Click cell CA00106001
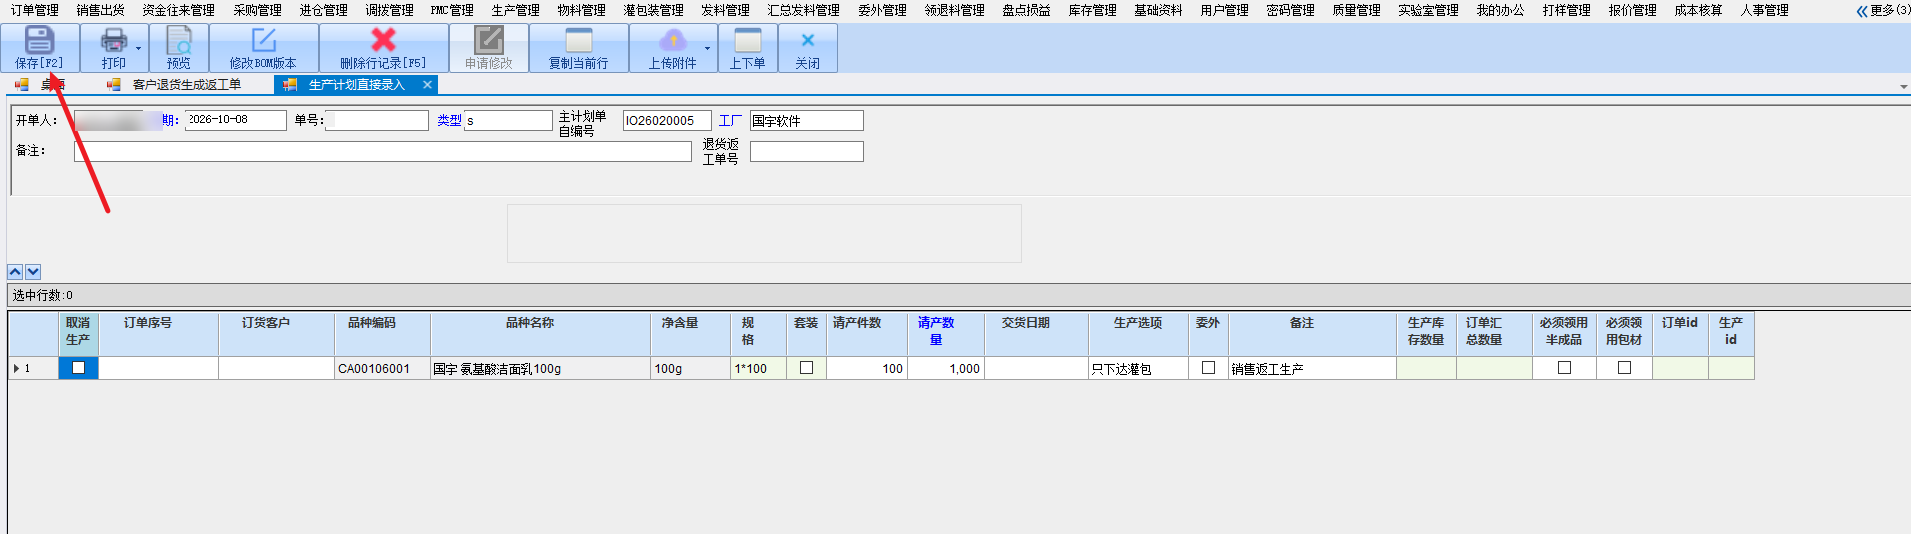Screen dimensions: 1911x534 [x=382, y=368]
